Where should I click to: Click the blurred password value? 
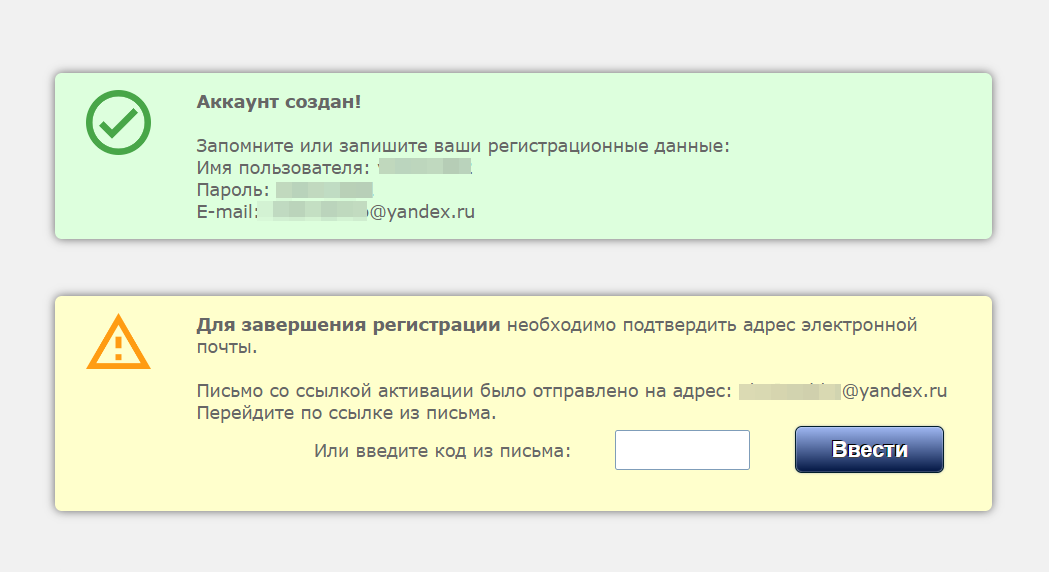[x=324, y=190]
